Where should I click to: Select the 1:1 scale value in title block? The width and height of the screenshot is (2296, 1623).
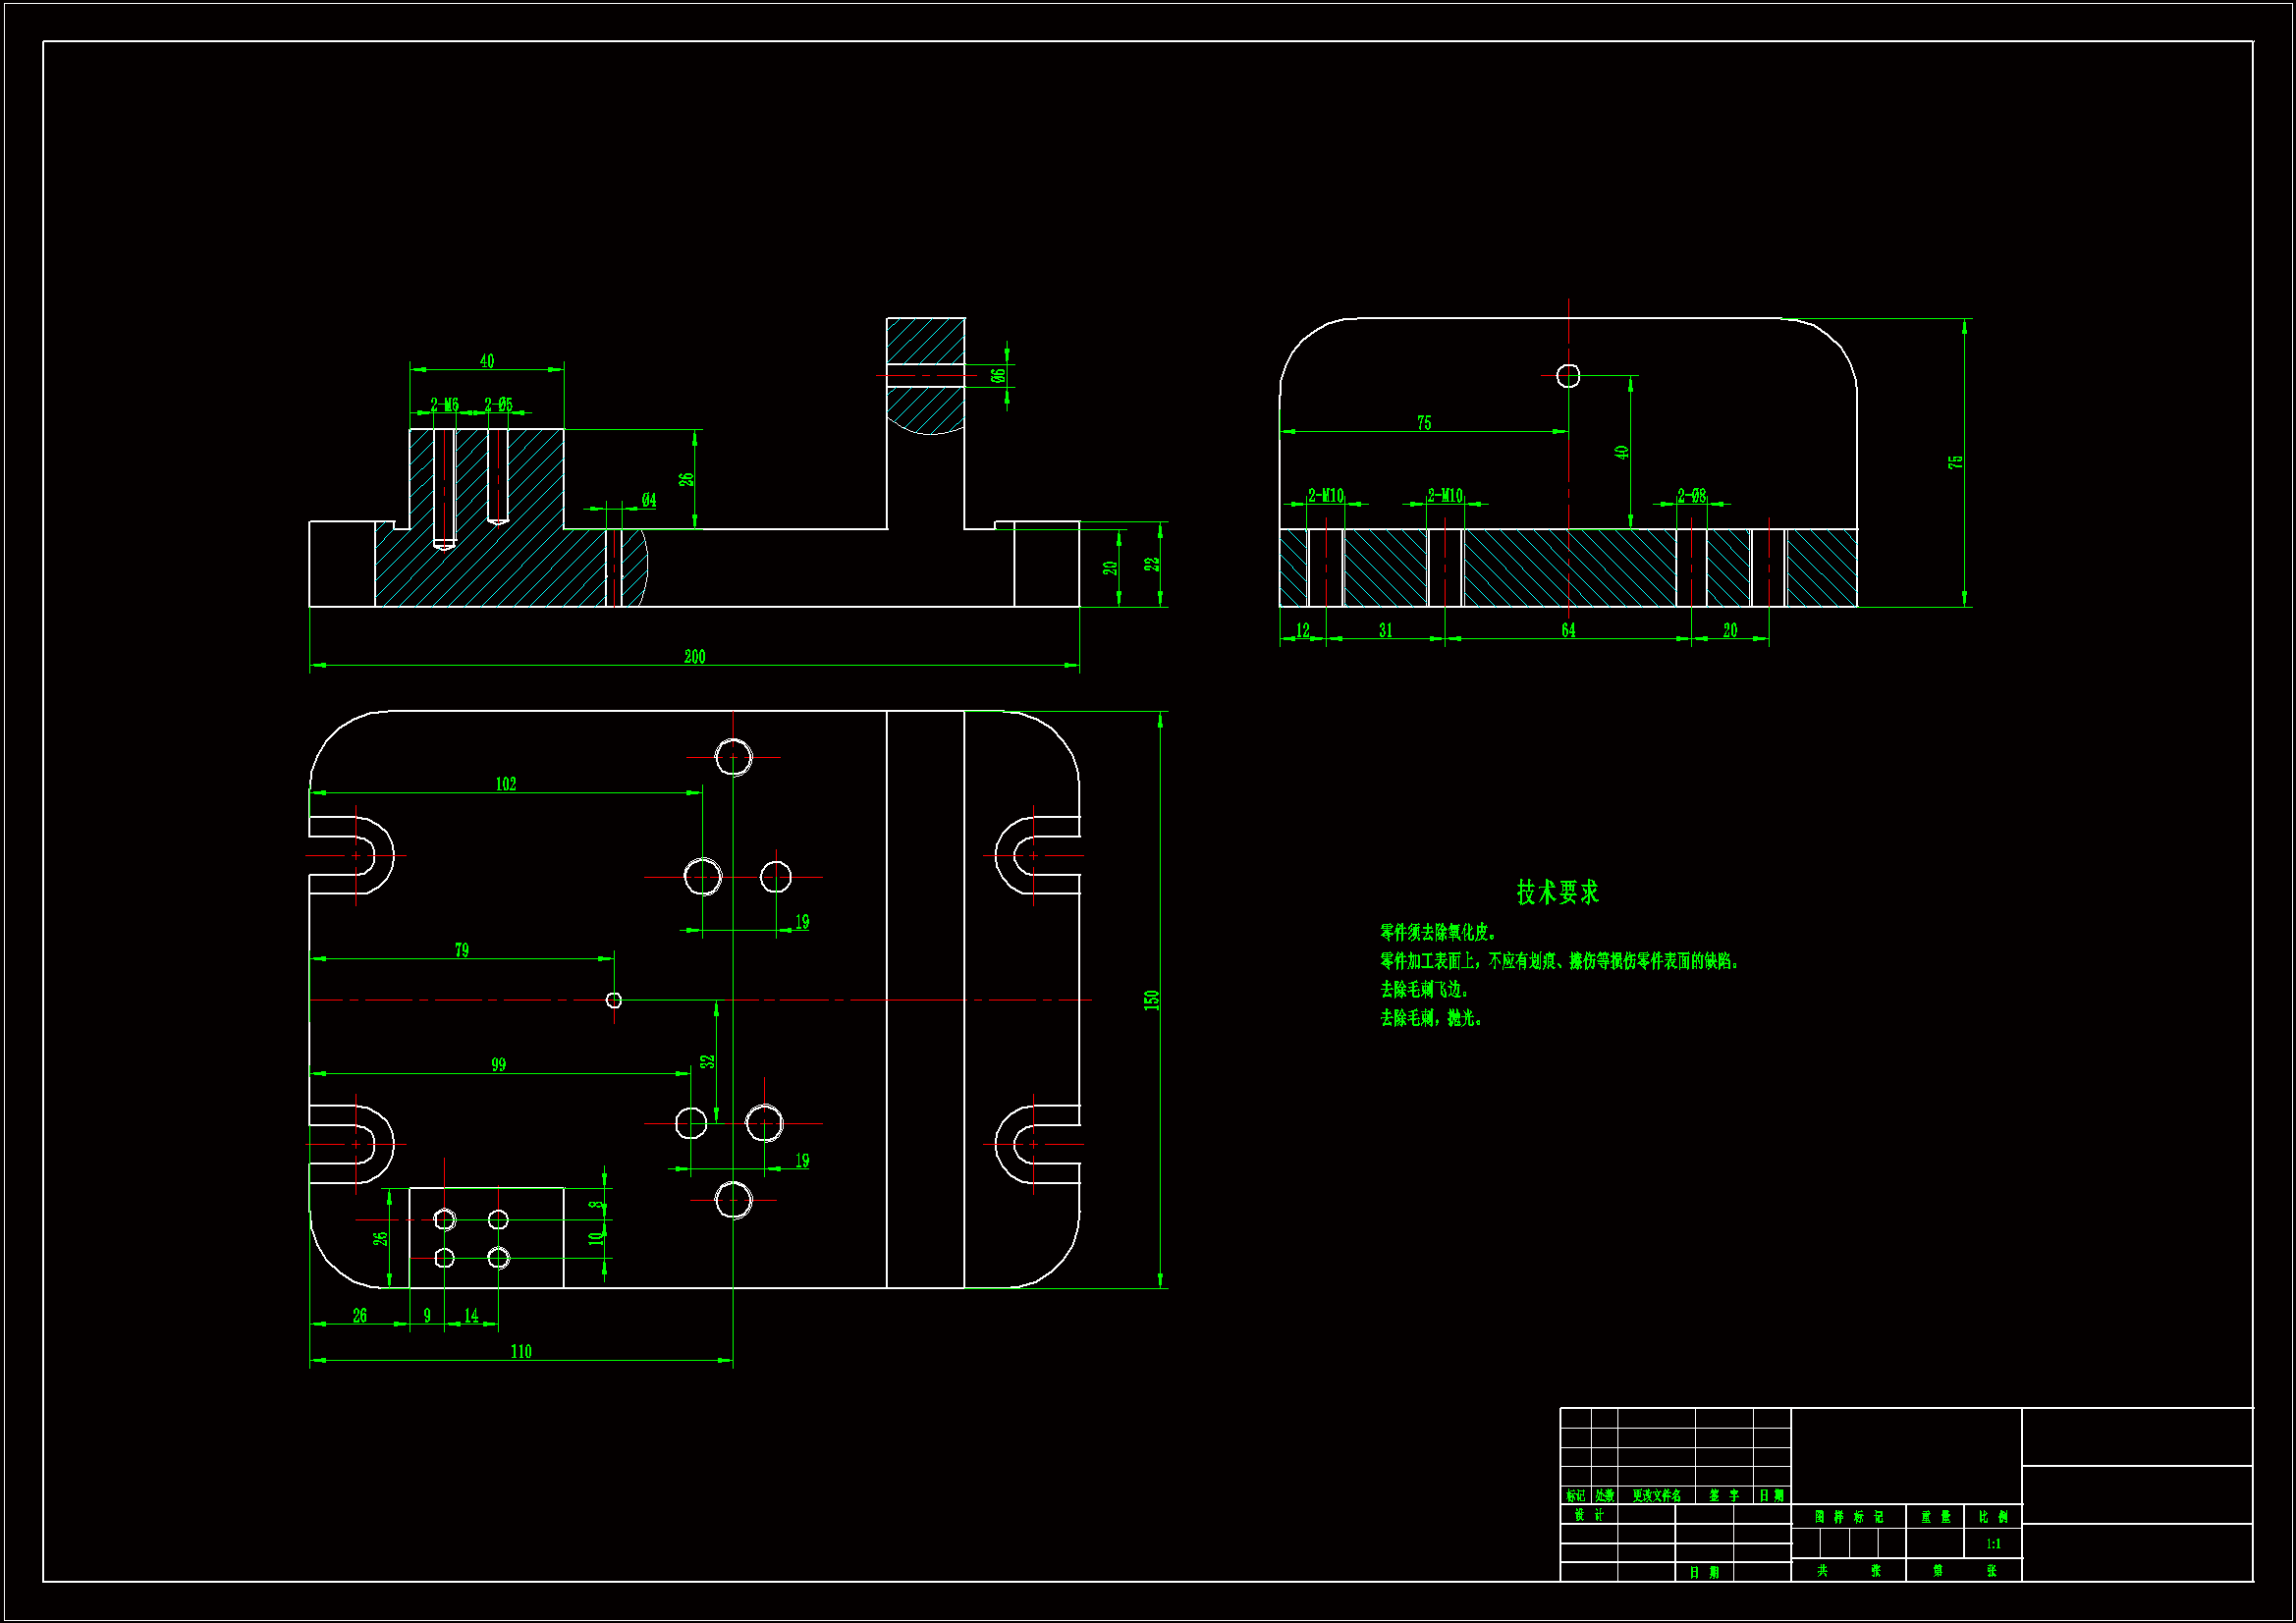coord(1993,1544)
